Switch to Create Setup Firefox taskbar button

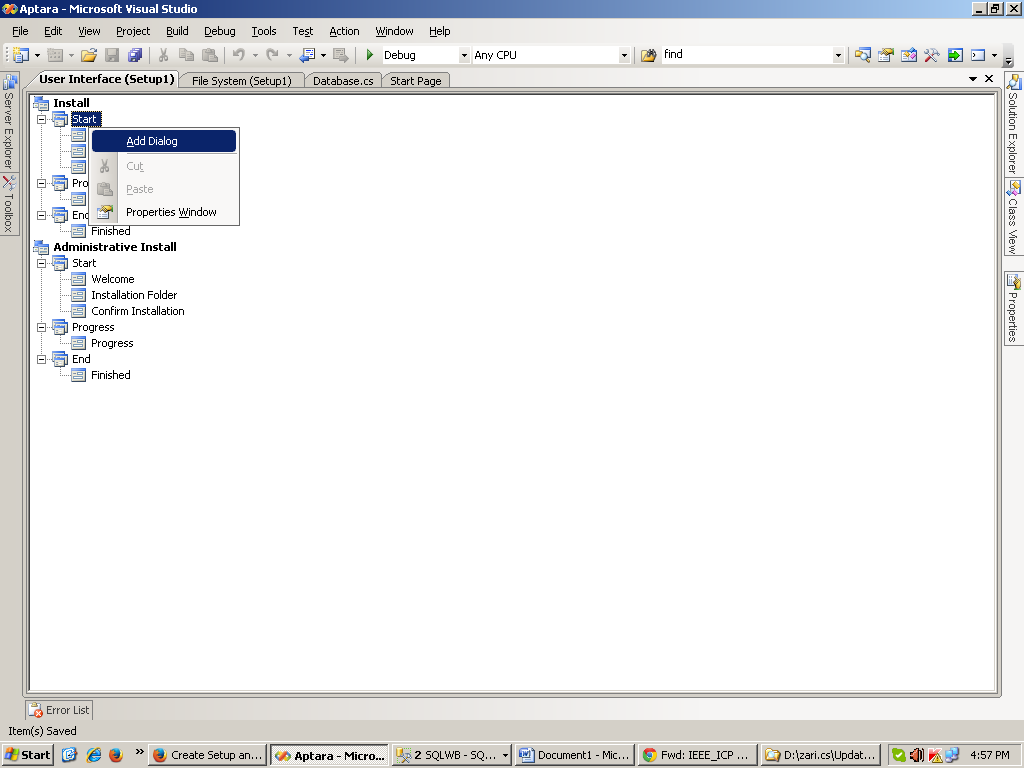[207, 755]
